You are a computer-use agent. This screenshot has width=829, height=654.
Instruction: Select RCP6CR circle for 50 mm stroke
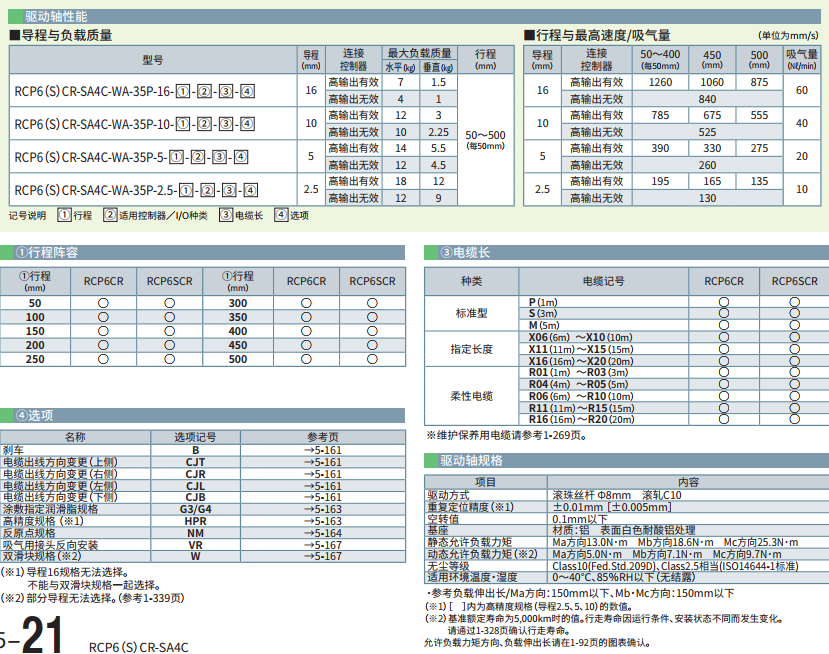(103, 303)
